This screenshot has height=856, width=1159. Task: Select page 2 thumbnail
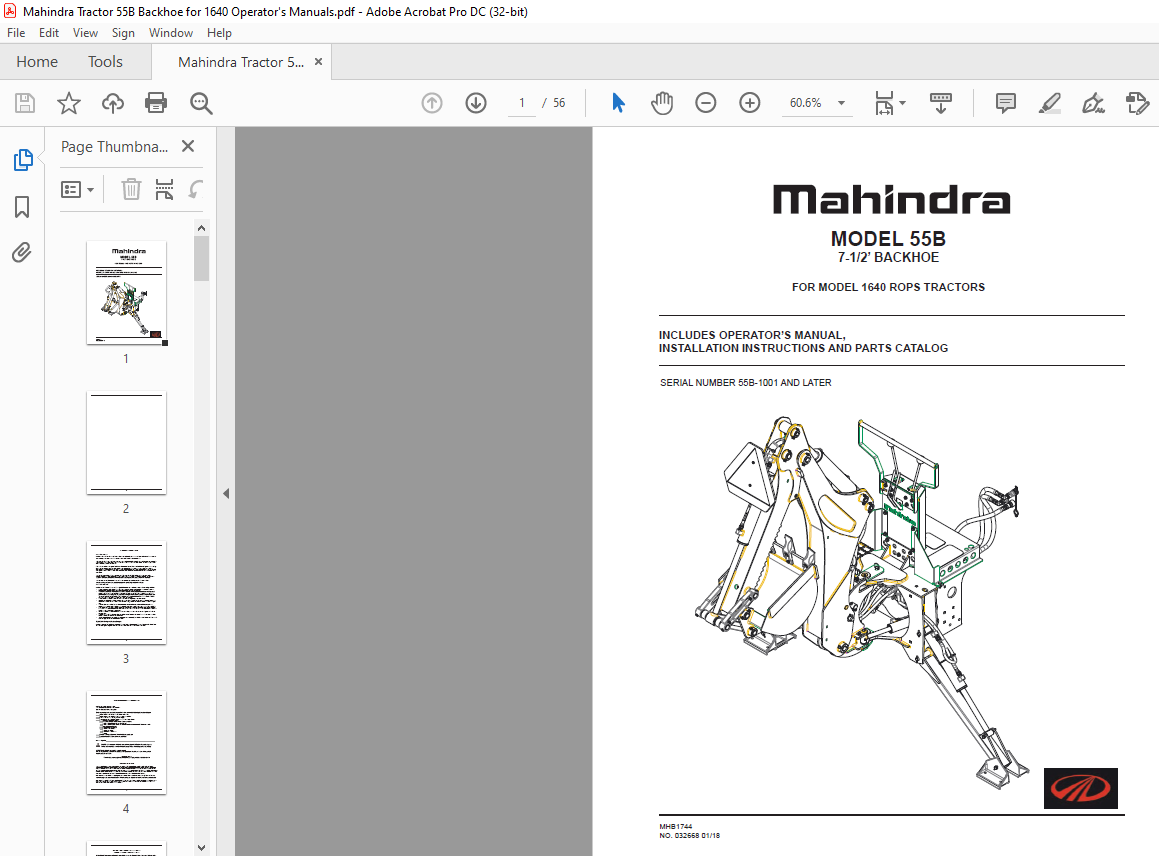point(126,442)
